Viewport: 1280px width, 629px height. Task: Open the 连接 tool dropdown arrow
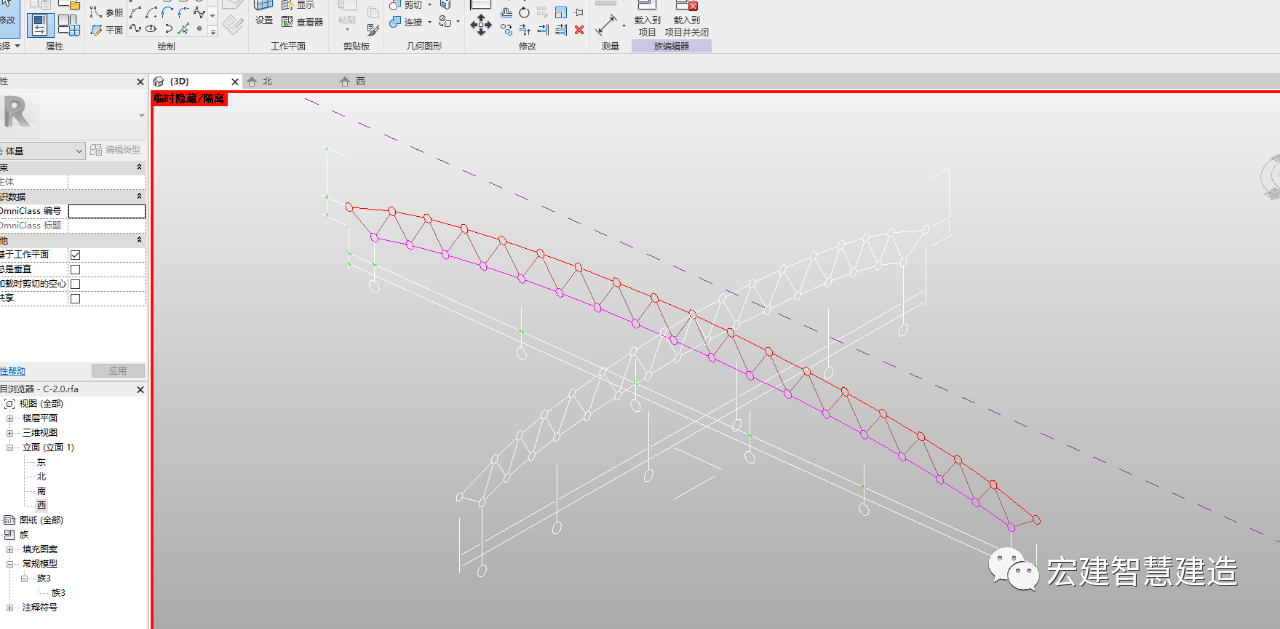430,22
